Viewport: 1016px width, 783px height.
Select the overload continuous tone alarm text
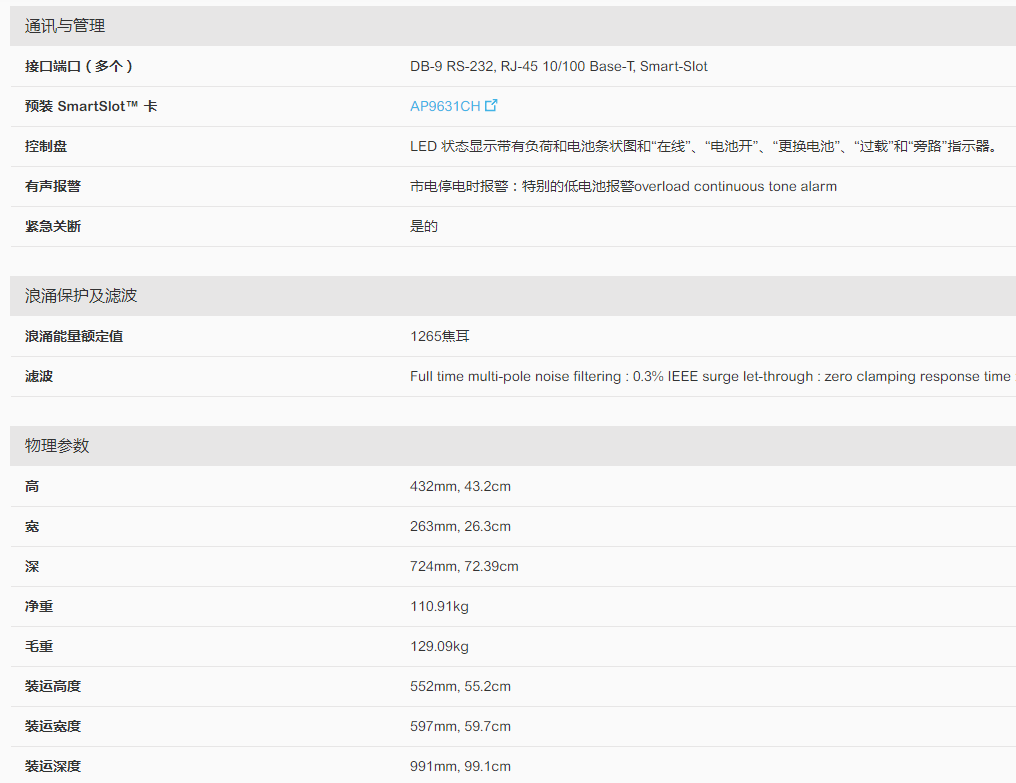pos(736,186)
